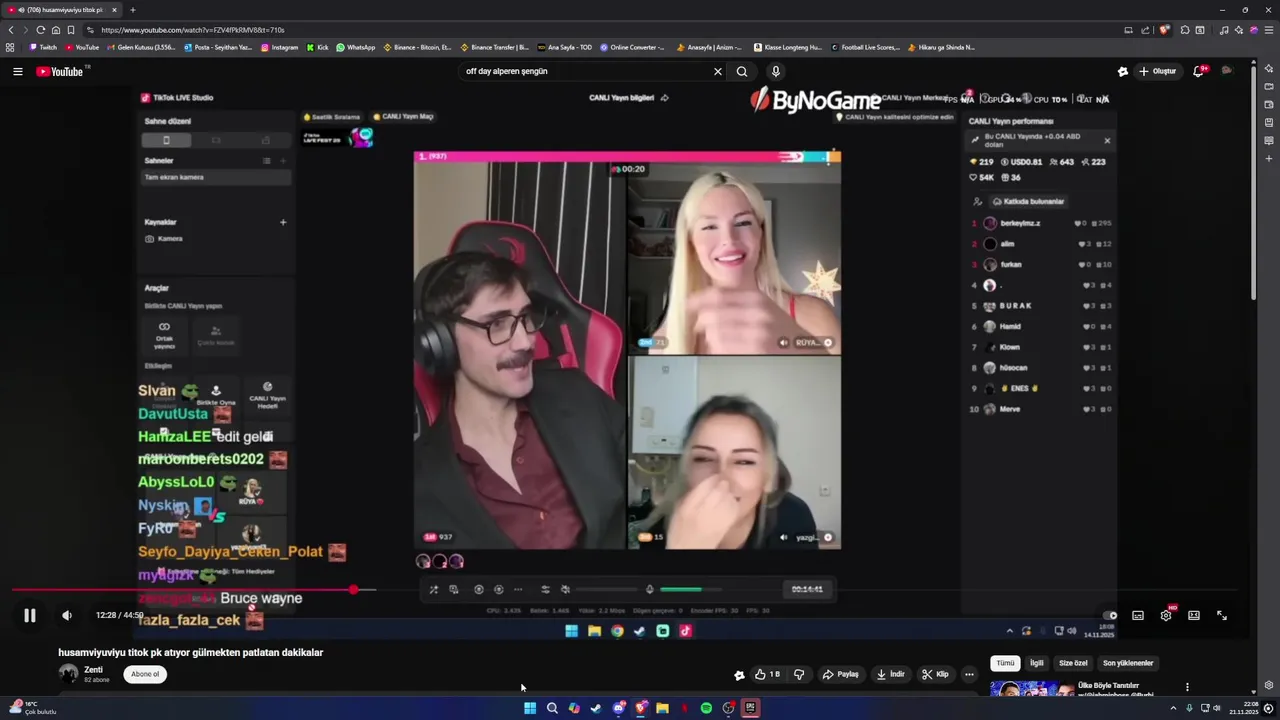
Task: Toggle autoplay switch in player
Action: pyautogui.click(x=1110, y=616)
